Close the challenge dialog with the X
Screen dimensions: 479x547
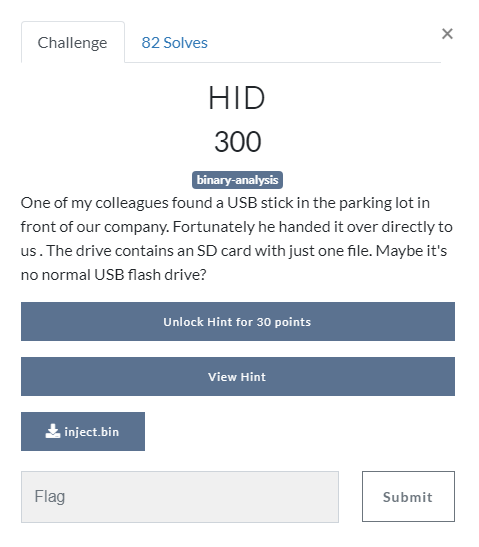(x=447, y=34)
